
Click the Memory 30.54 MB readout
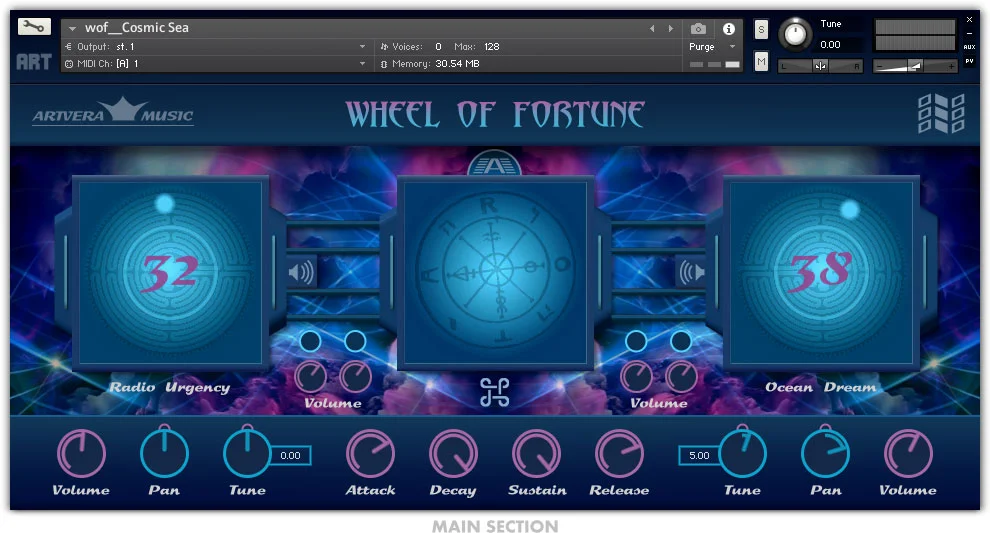457,64
